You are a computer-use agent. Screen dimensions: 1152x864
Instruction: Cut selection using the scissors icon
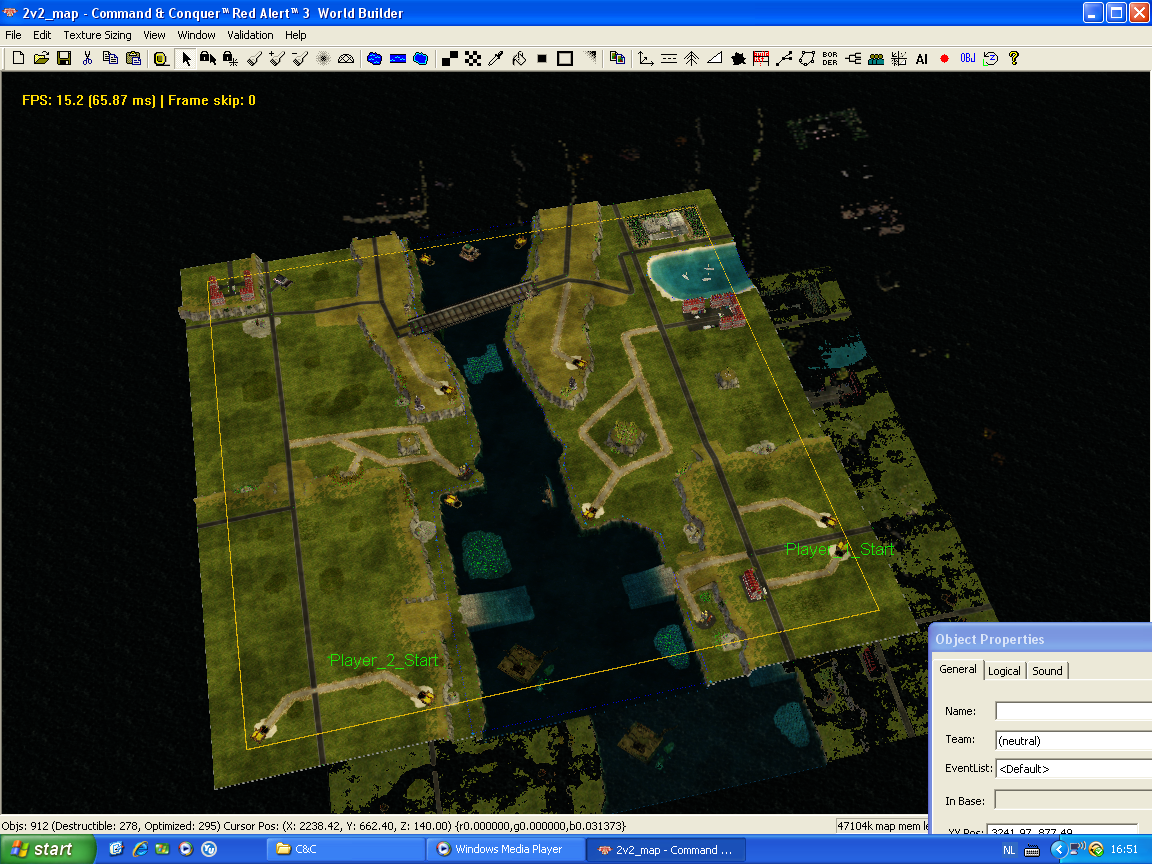87,58
